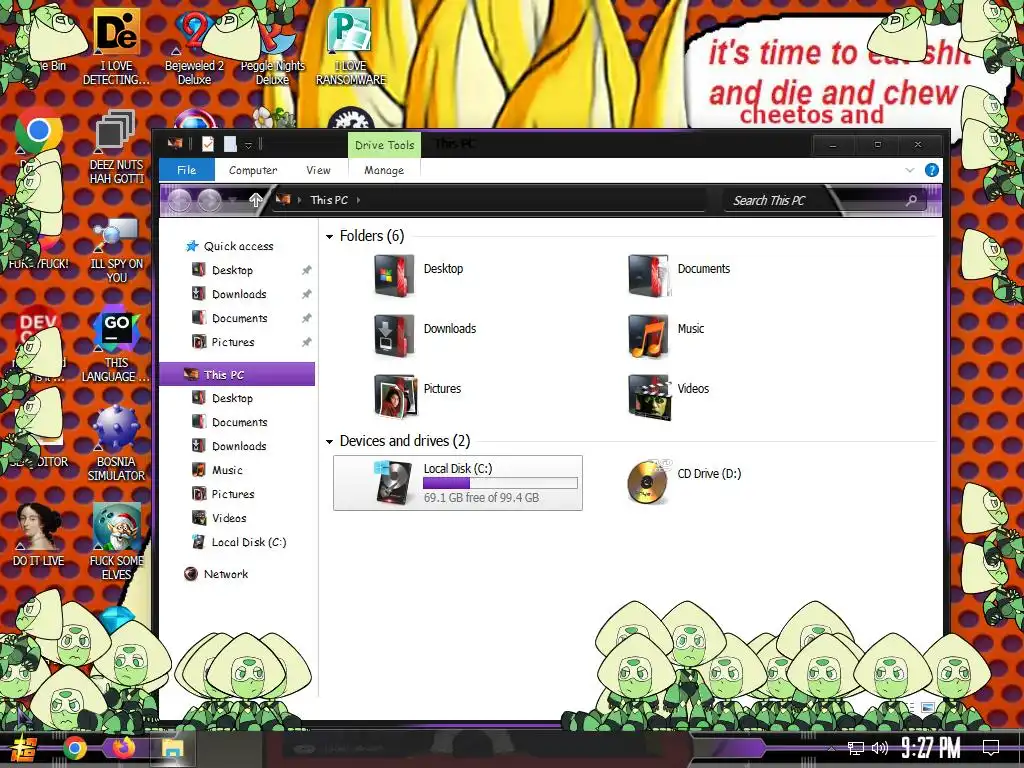Select Network in navigation pane
This screenshot has width=1024, height=768.
point(225,574)
